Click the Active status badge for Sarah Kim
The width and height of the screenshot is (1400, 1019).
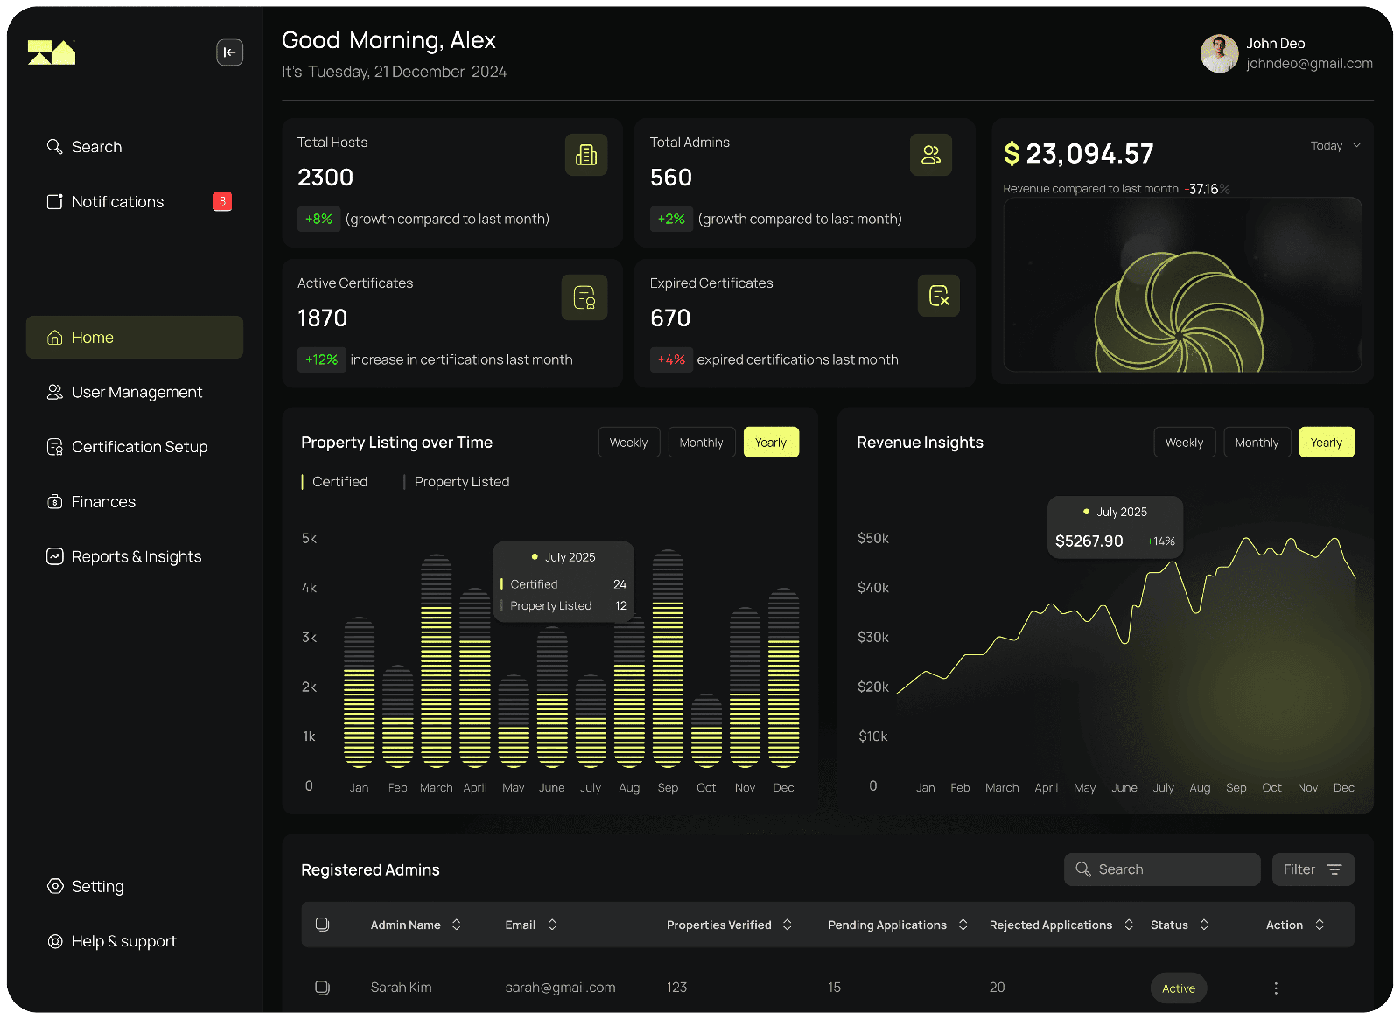1179,988
